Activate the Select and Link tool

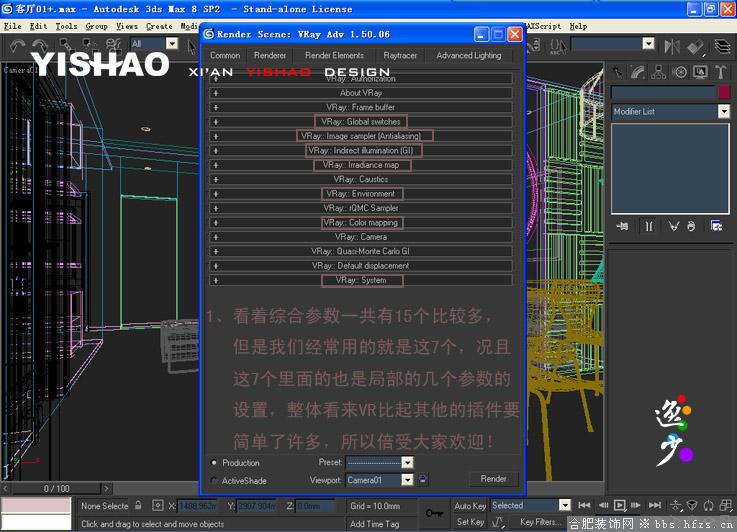pos(65,46)
